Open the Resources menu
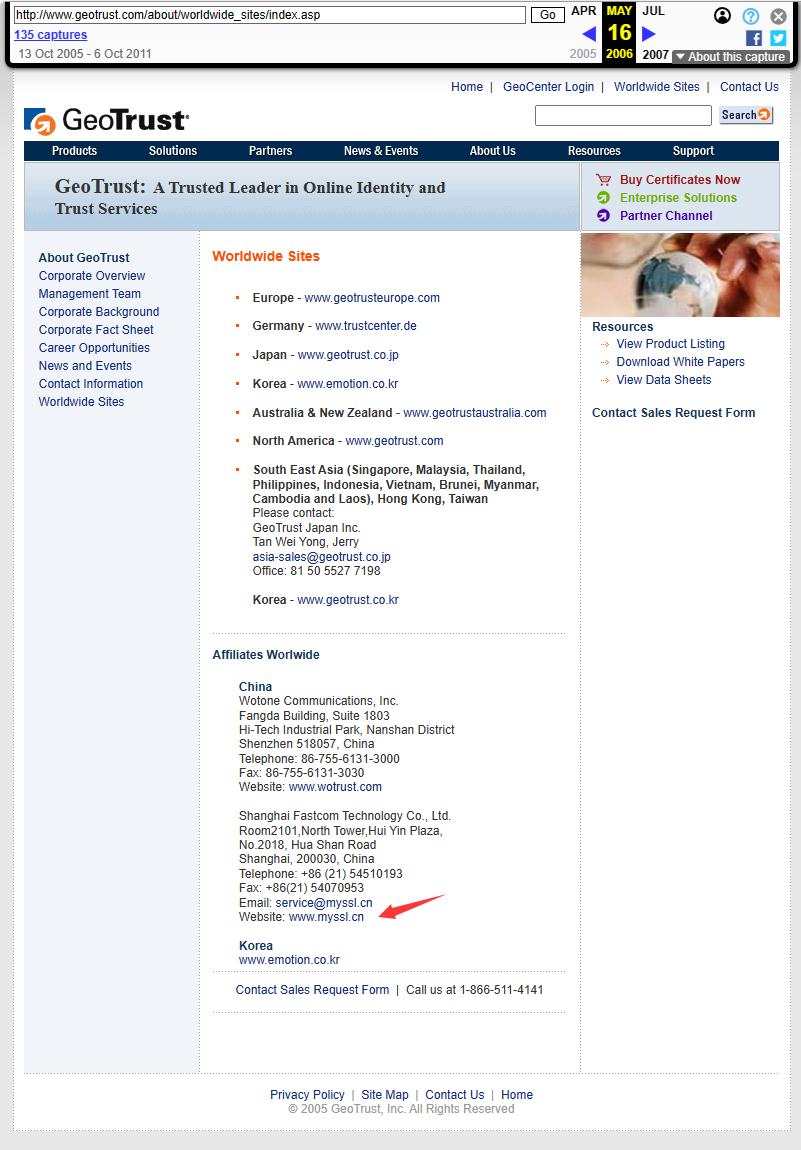Viewport: 801px width, 1150px height. pyautogui.click(x=594, y=151)
